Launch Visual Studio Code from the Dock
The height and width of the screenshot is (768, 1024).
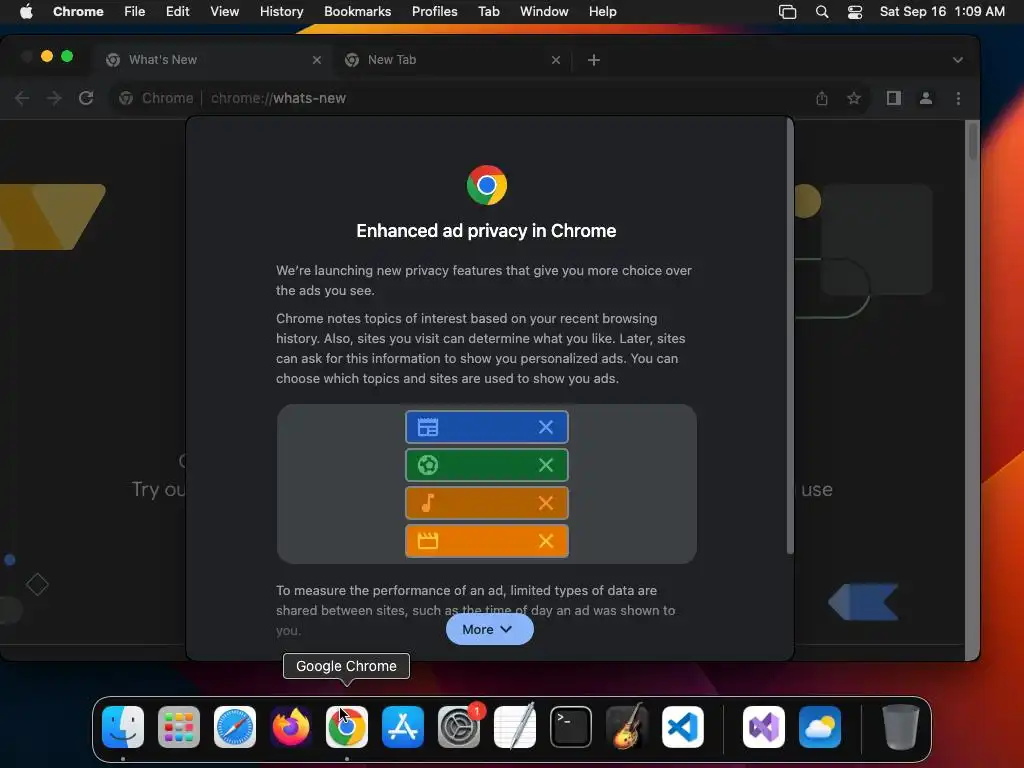coord(682,726)
